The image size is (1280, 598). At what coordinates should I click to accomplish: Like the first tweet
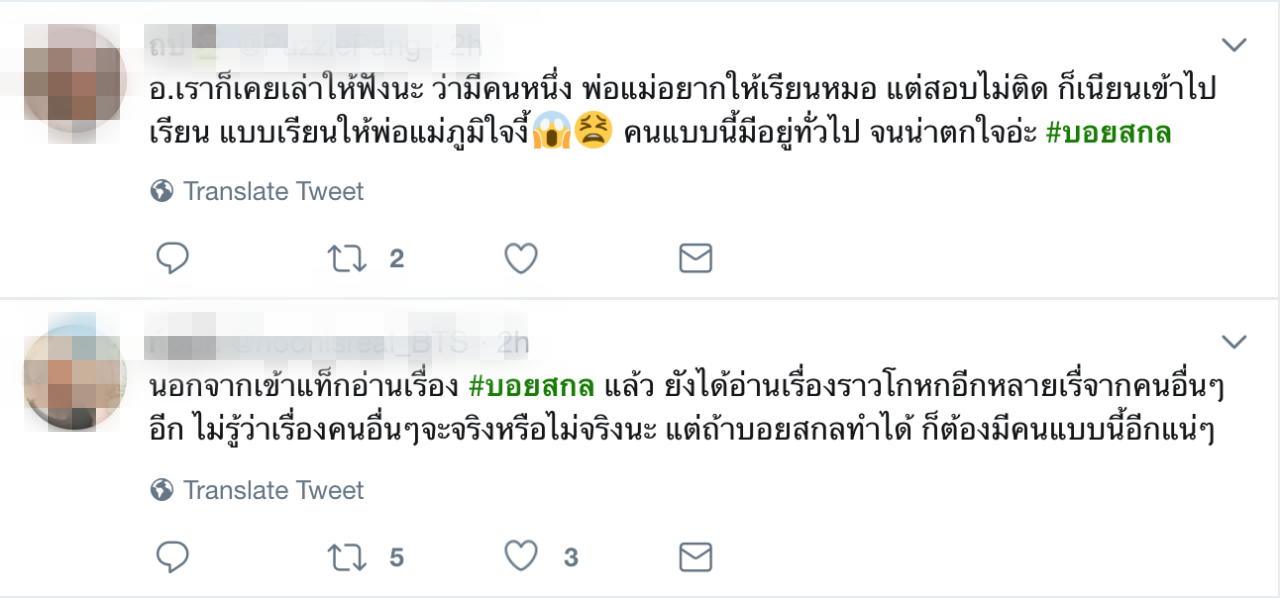point(521,259)
